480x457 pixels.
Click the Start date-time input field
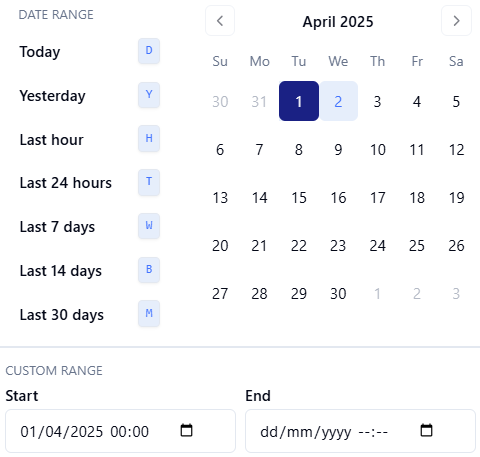pos(120,431)
